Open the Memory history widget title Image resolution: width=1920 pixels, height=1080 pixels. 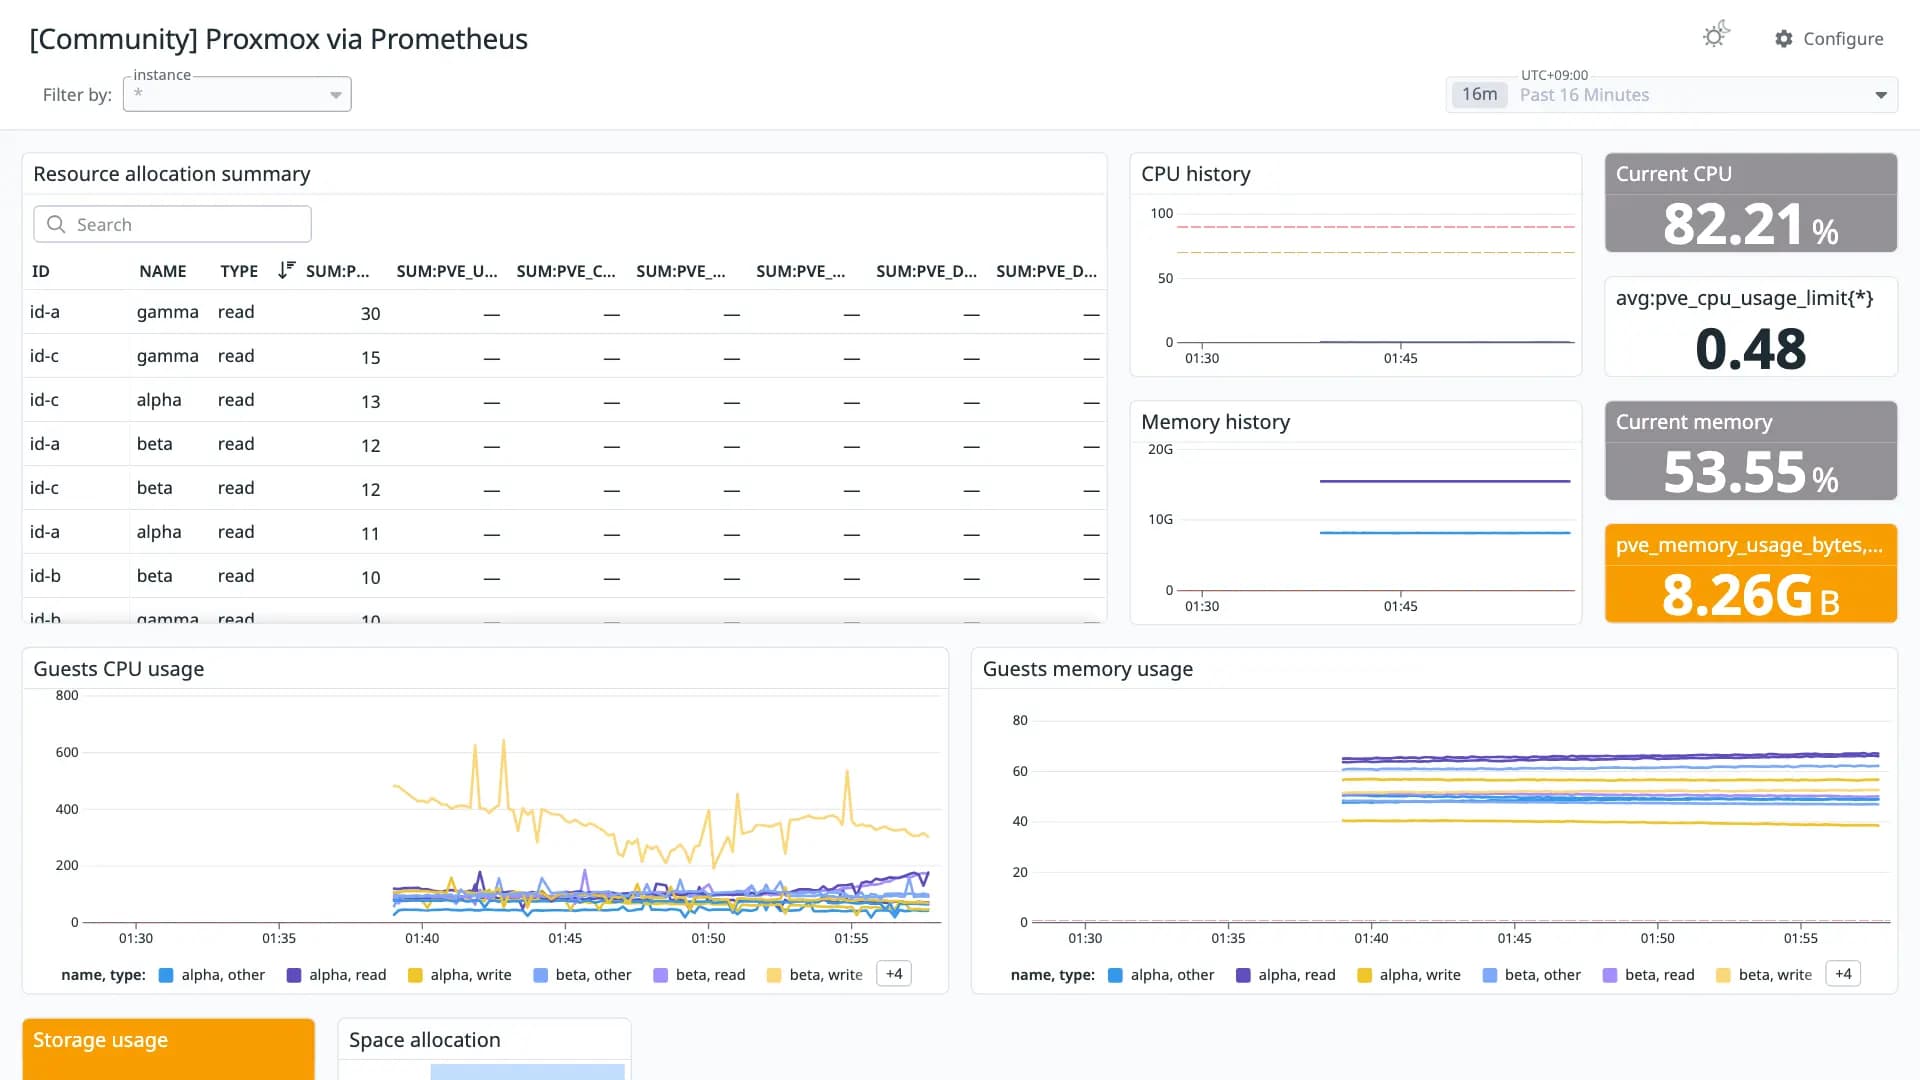[x=1216, y=422]
